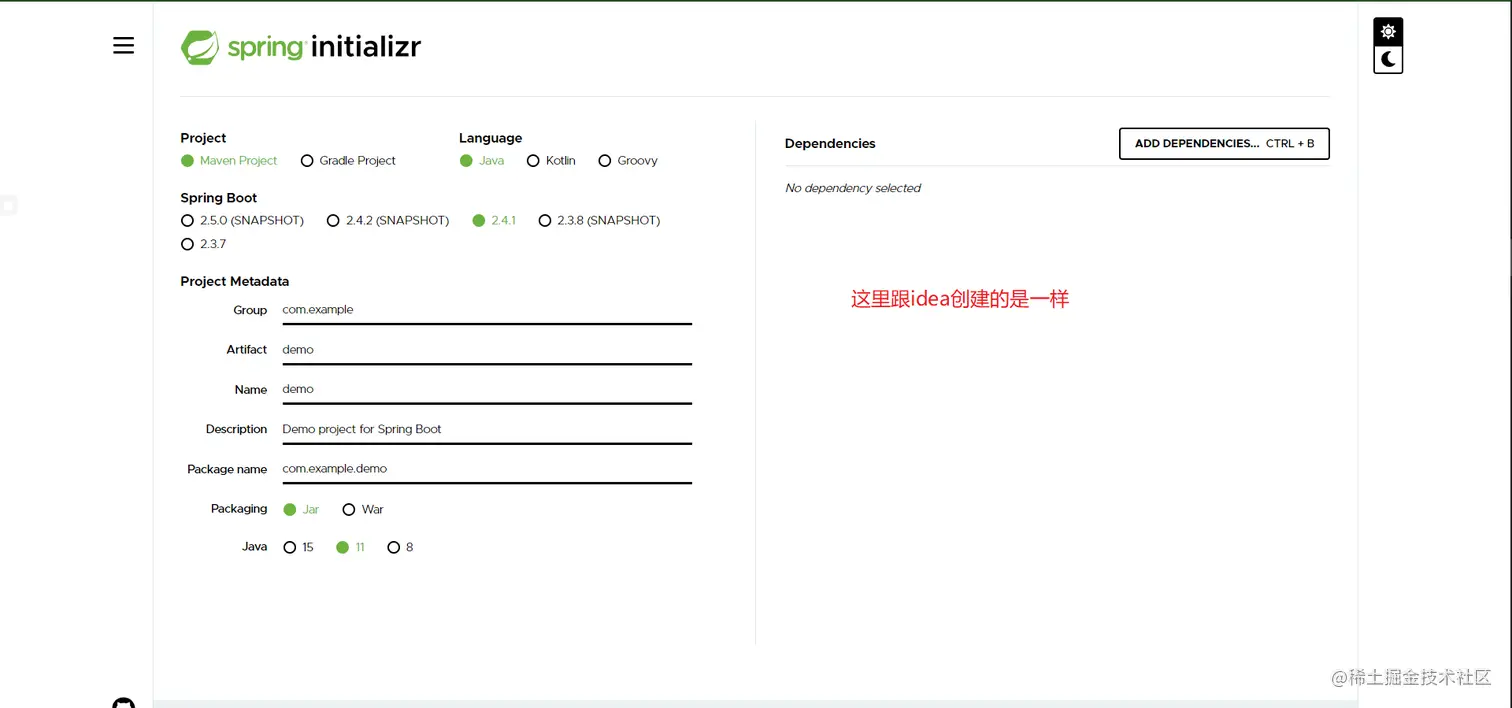Click the Spring Initializr logo

pos(300,46)
